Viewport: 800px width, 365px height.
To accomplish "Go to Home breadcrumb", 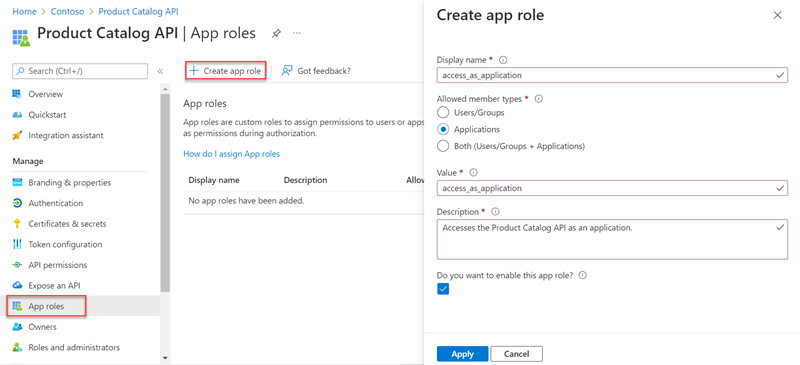I will tap(24, 11).
